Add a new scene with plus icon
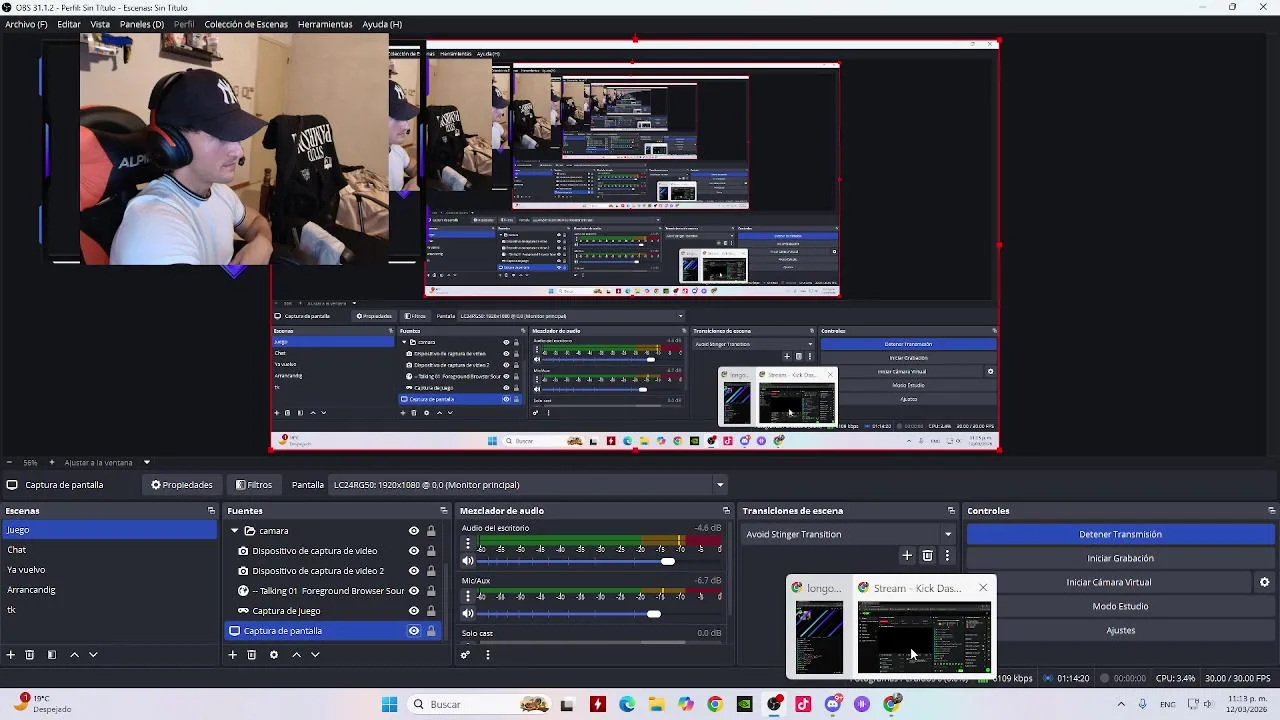The width and height of the screenshot is (1280, 720). pos(11,655)
